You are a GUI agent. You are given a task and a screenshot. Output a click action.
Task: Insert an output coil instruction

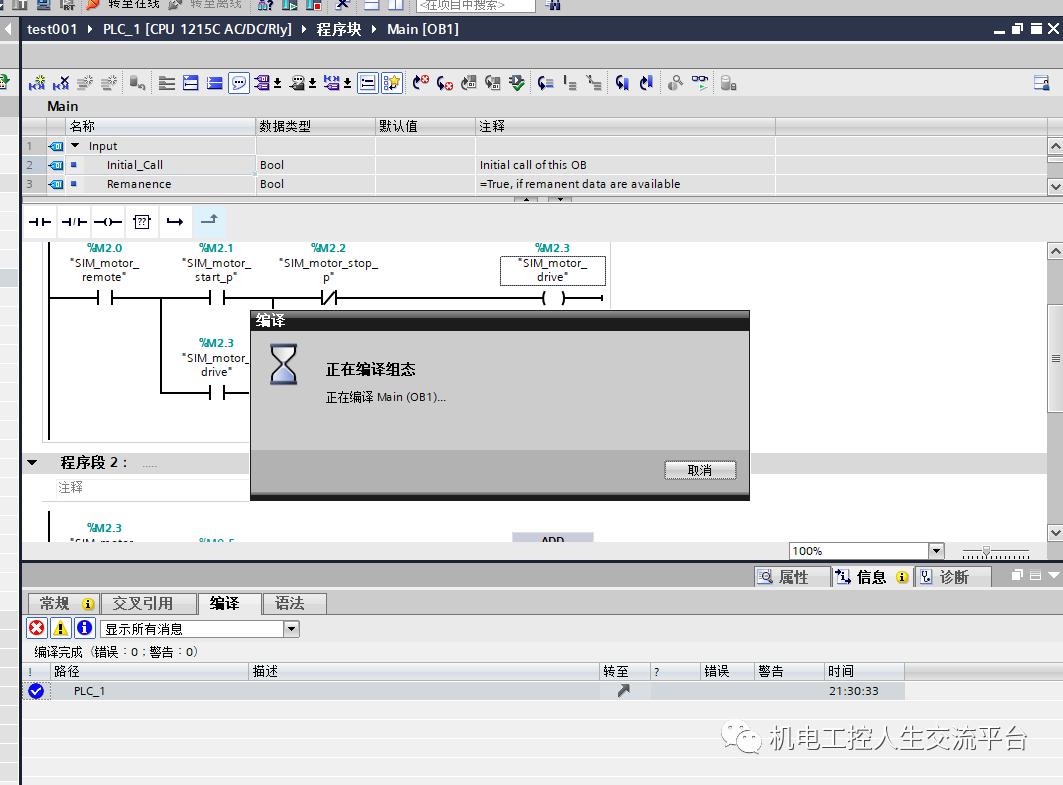tap(107, 222)
